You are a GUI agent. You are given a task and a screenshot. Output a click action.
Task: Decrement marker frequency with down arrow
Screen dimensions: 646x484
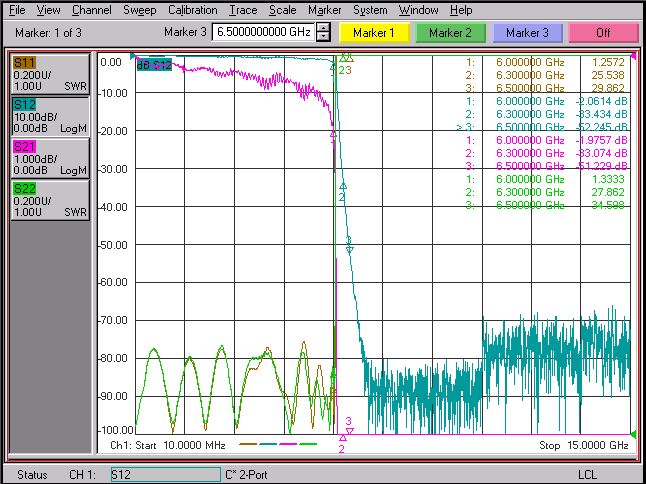pos(323,37)
